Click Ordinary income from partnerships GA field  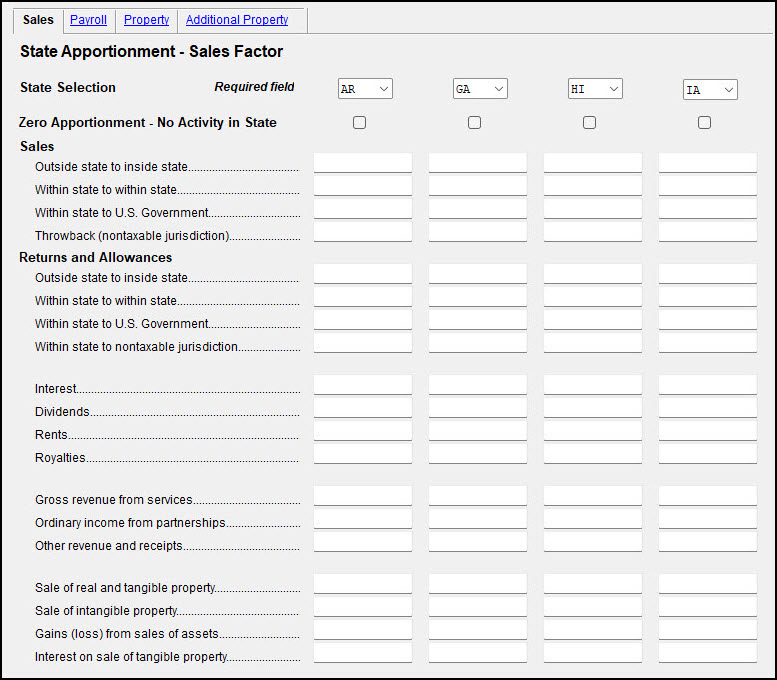[478, 519]
